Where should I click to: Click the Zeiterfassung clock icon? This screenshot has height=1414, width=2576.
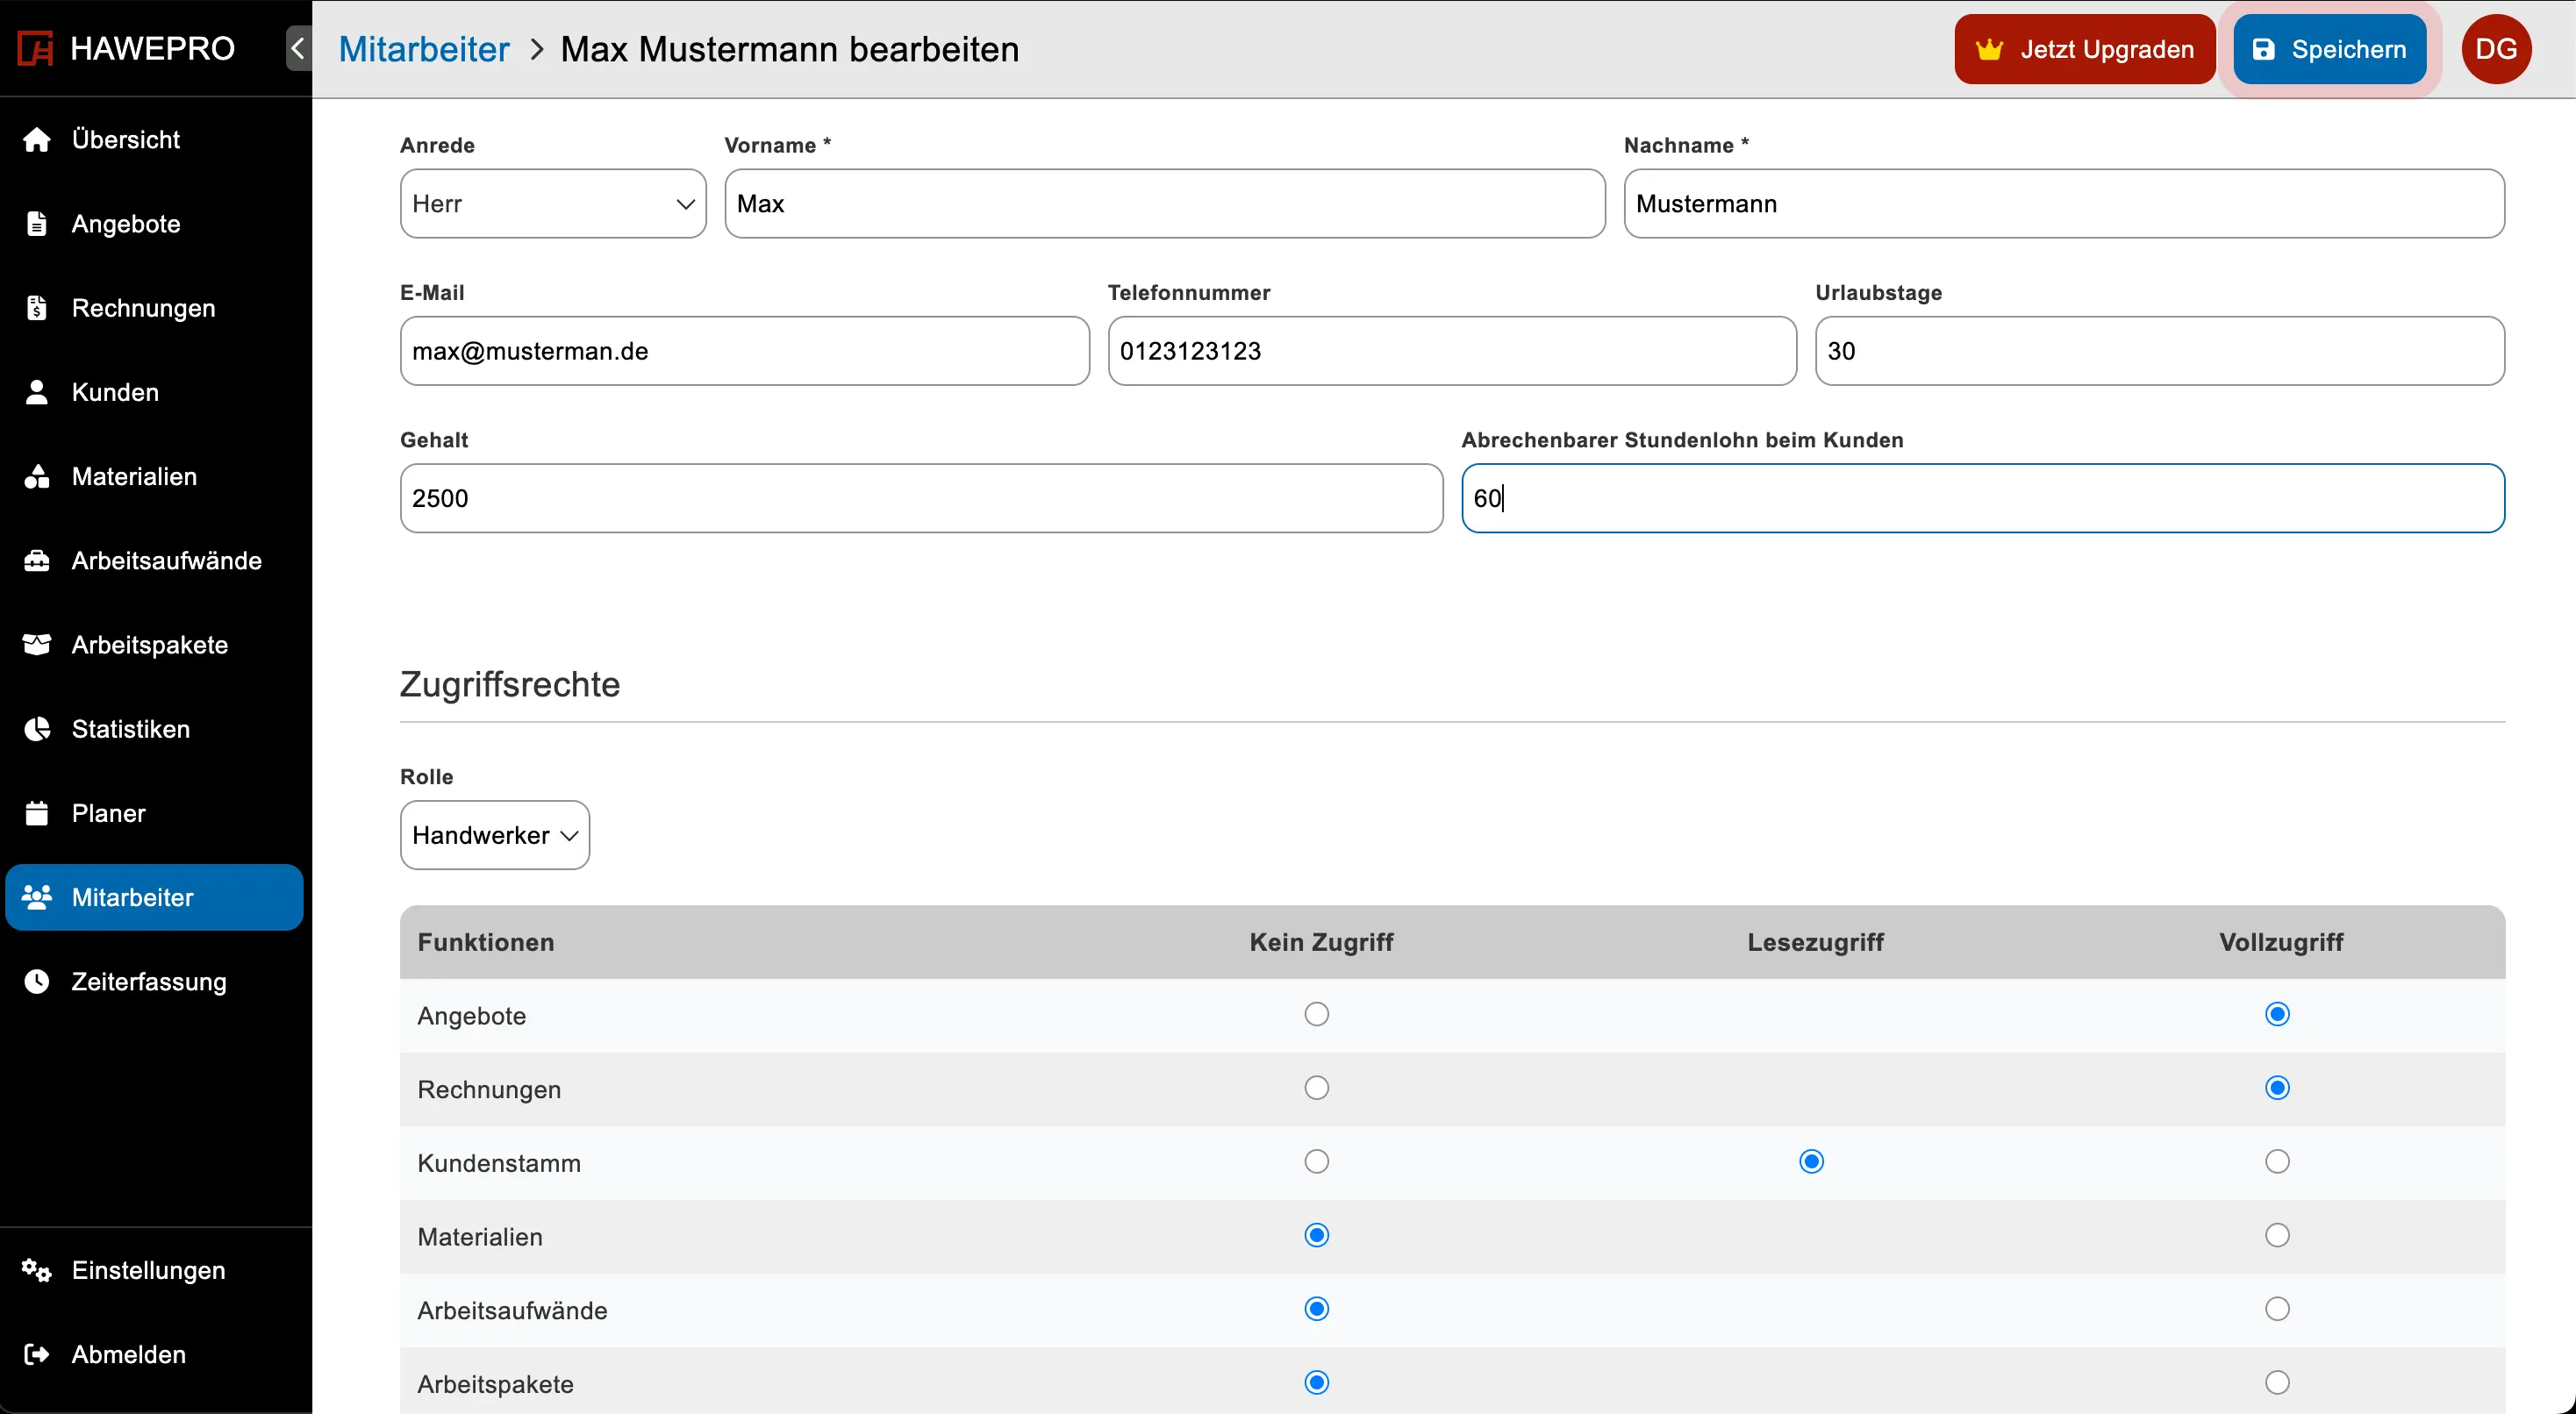click(37, 981)
